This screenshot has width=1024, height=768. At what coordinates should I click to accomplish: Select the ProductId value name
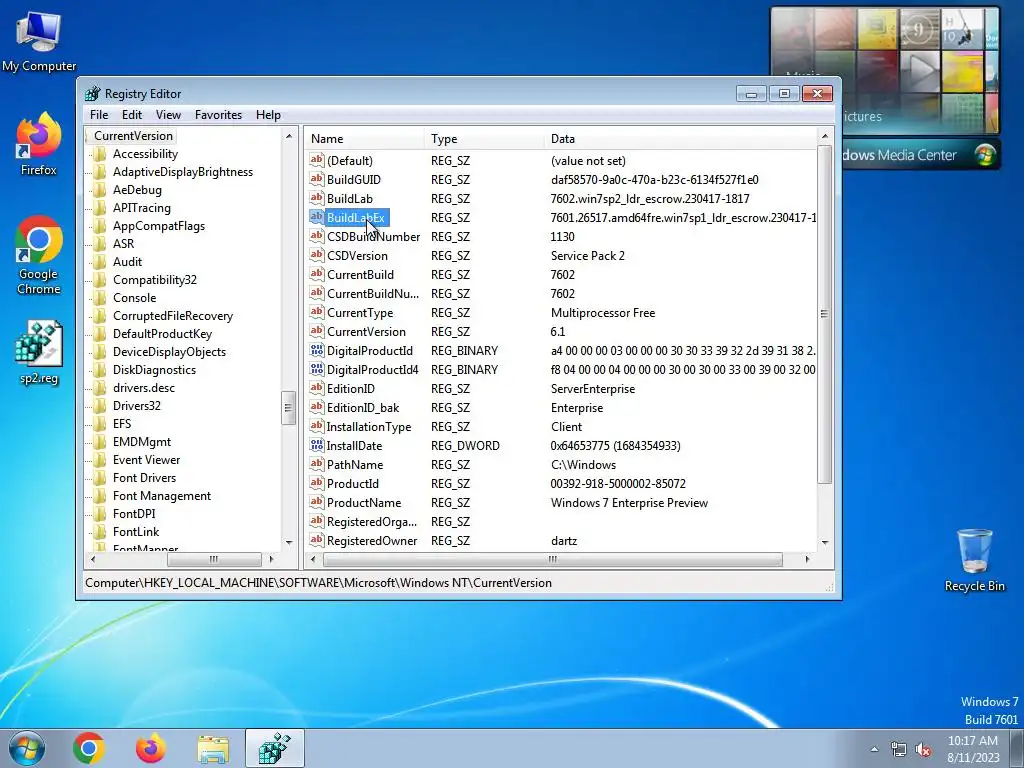pos(353,483)
